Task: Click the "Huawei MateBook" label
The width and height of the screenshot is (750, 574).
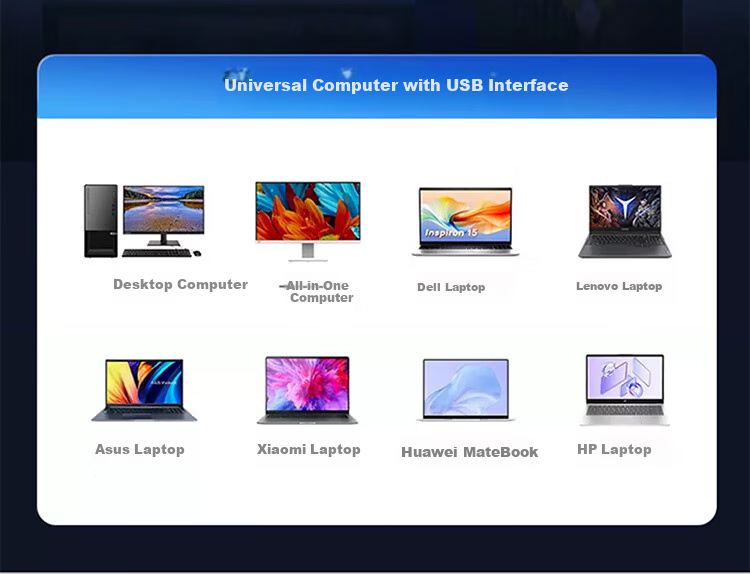Action: [469, 452]
